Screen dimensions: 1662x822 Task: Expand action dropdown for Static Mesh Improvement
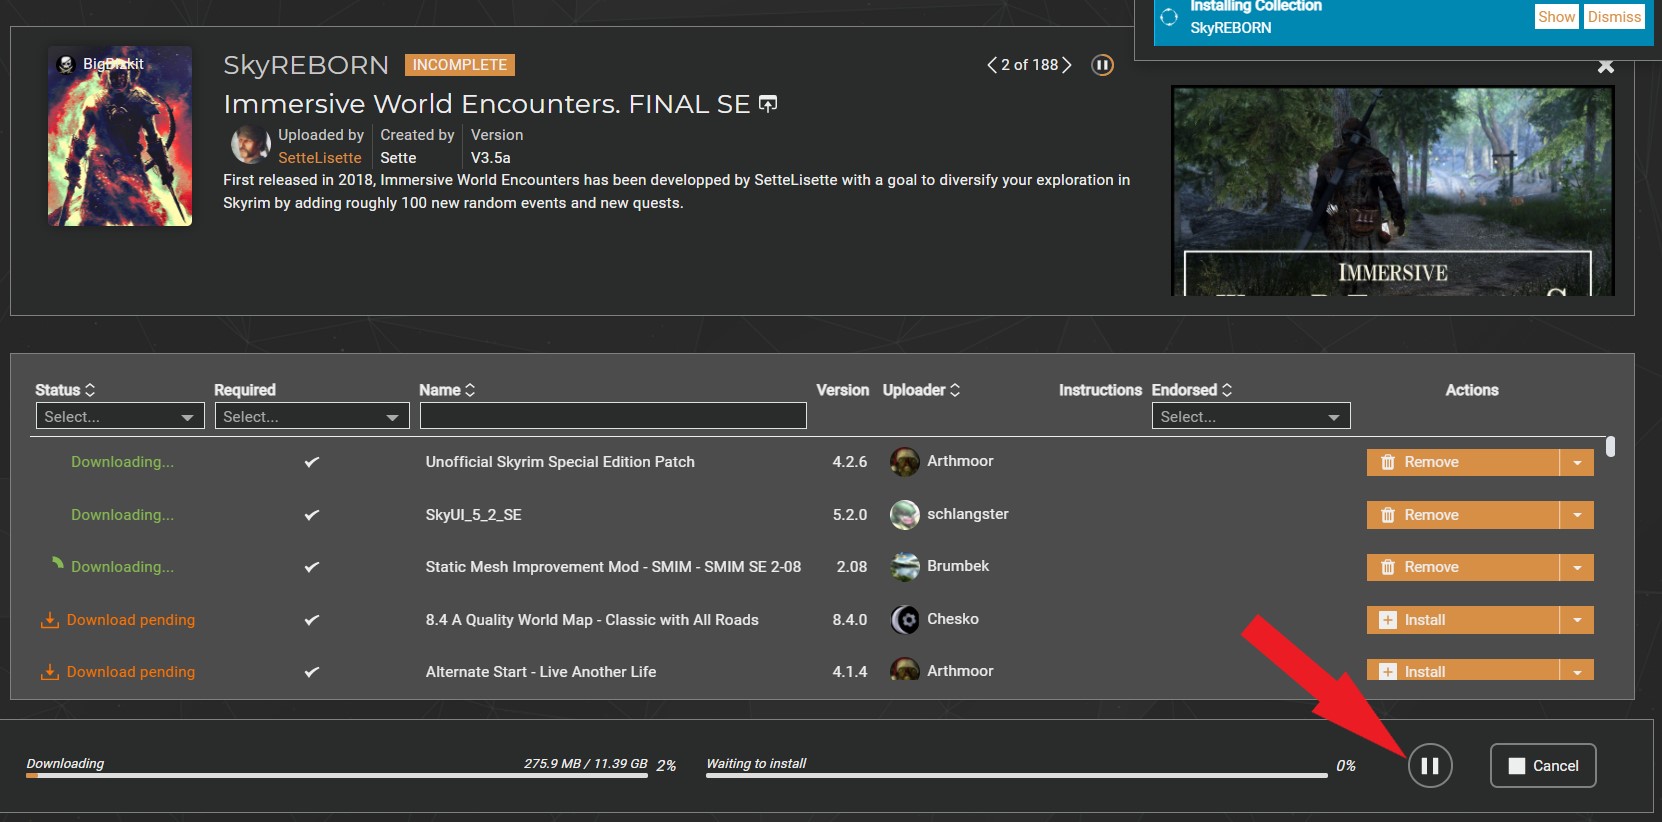(1577, 567)
